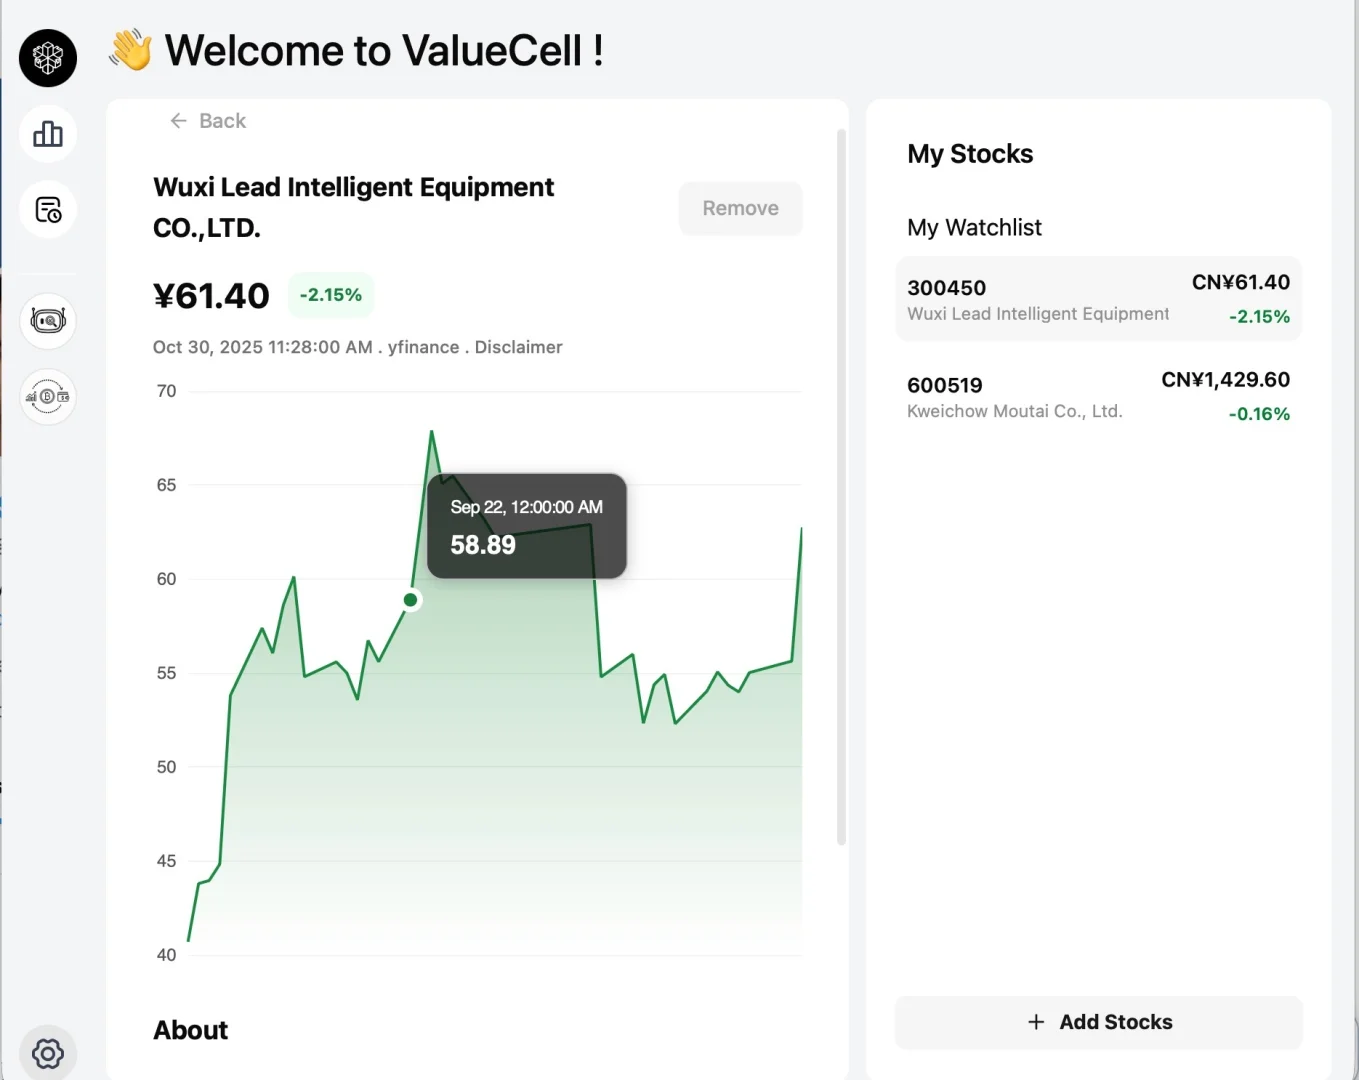This screenshot has height=1080, width=1359.
Task: Open the Disclaimer link
Action: pyautogui.click(x=518, y=347)
